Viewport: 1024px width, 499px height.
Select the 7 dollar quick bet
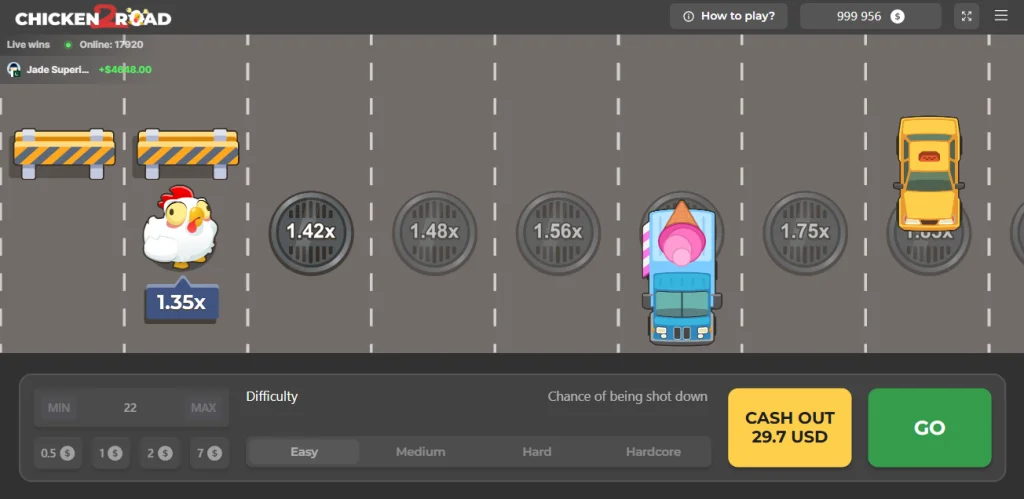(x=209, y=453)
